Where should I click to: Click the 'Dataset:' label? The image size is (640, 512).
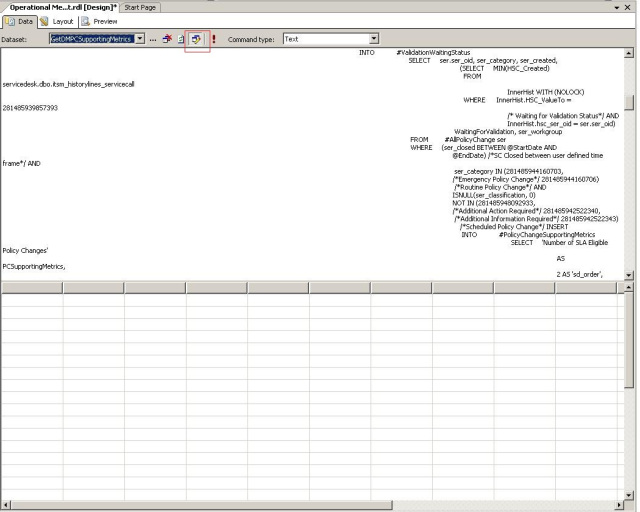coord(14,40)
